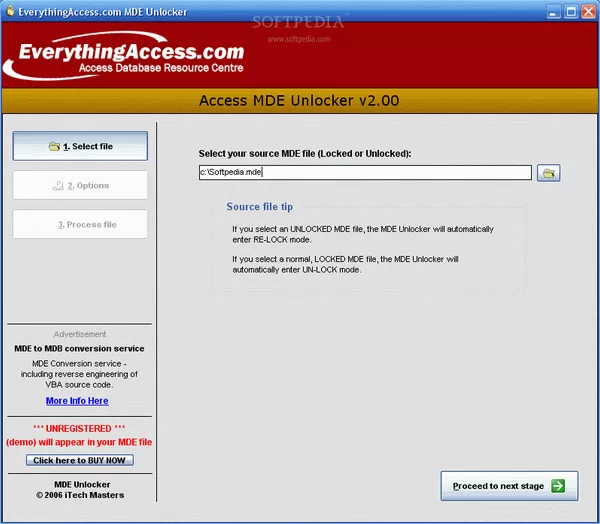The width and height of the screenshot is (600, 524).
Task: Click here to BUY NOW button
Action: point(80,460)
